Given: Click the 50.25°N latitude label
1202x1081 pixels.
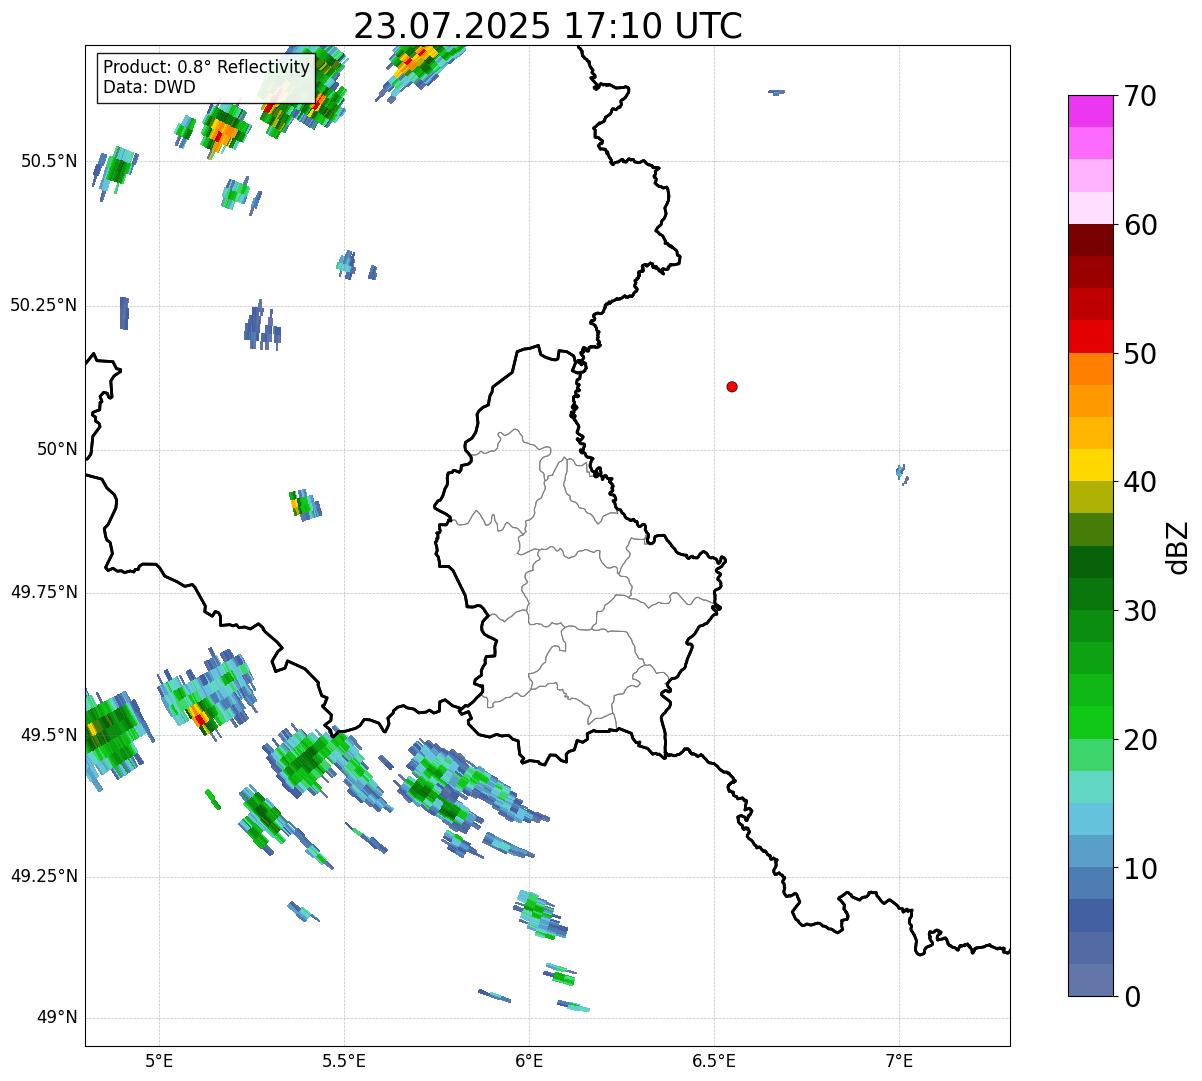Looking at the screenshot, I should coord(43,305).
